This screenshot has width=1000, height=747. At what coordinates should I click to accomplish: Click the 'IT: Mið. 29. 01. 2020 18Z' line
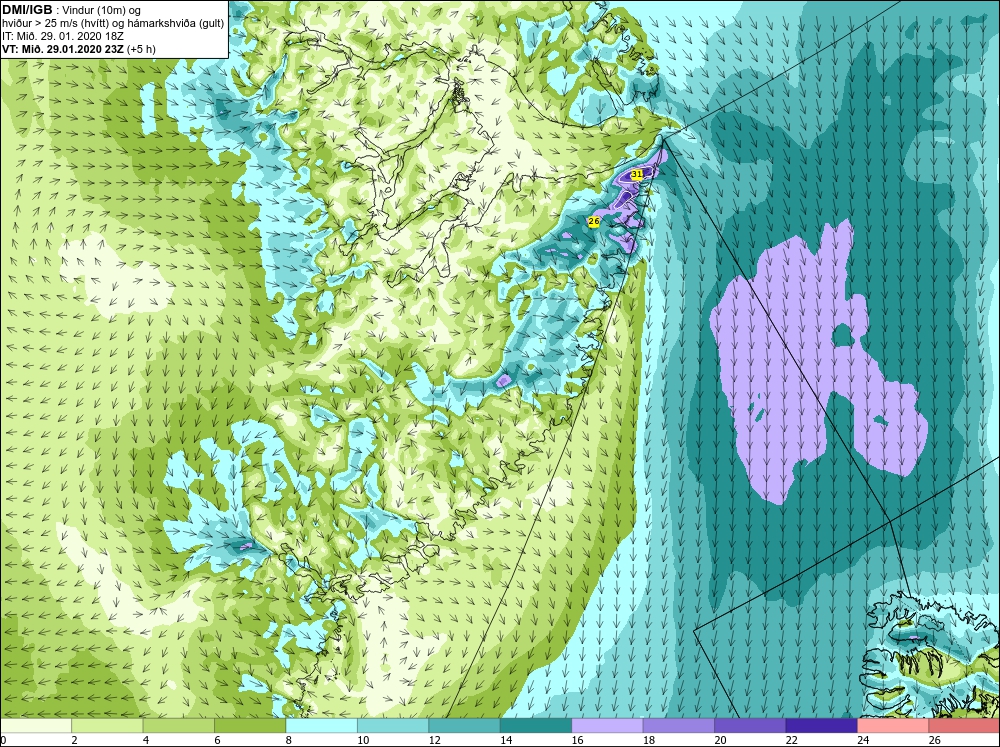[63, 36]
